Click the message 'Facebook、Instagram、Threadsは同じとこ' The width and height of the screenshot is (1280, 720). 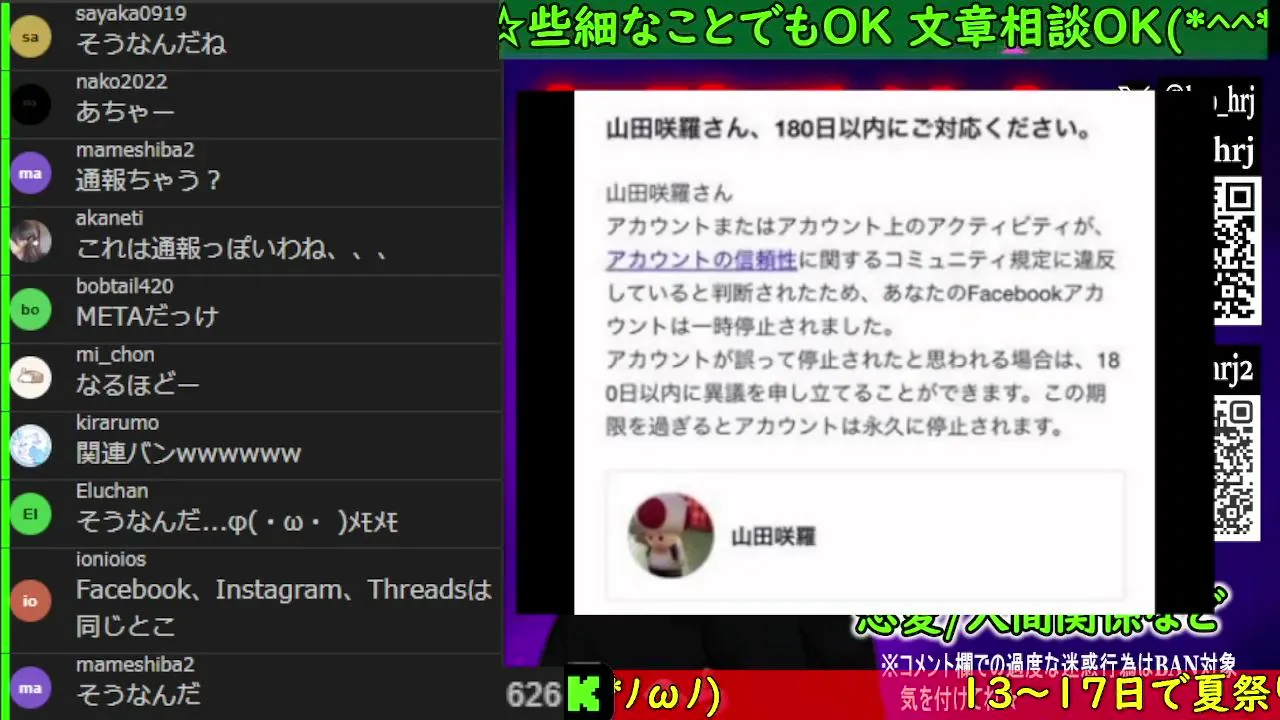pos(285,608)
